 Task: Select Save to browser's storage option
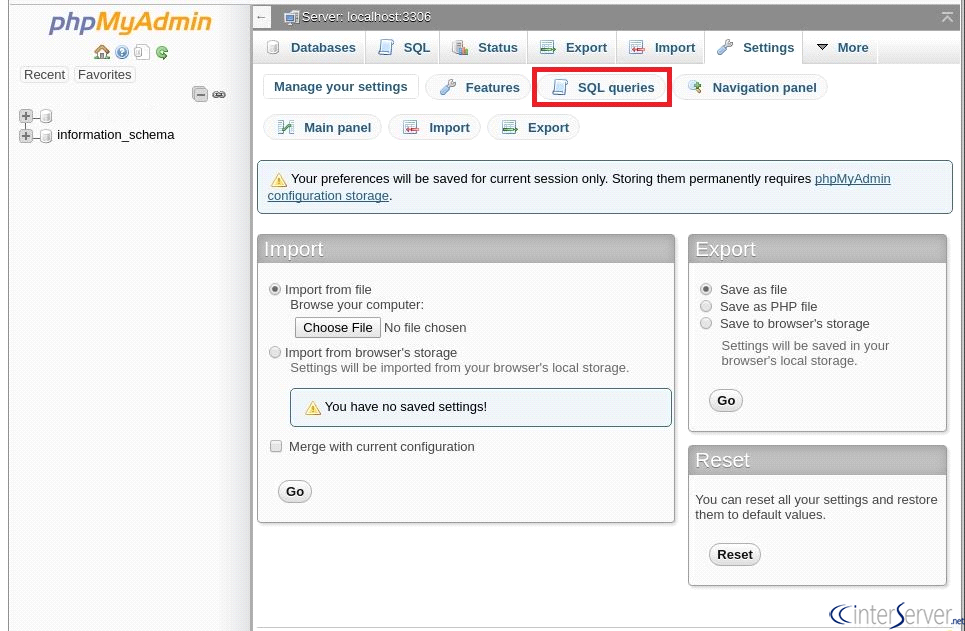[x=707, y=324]
